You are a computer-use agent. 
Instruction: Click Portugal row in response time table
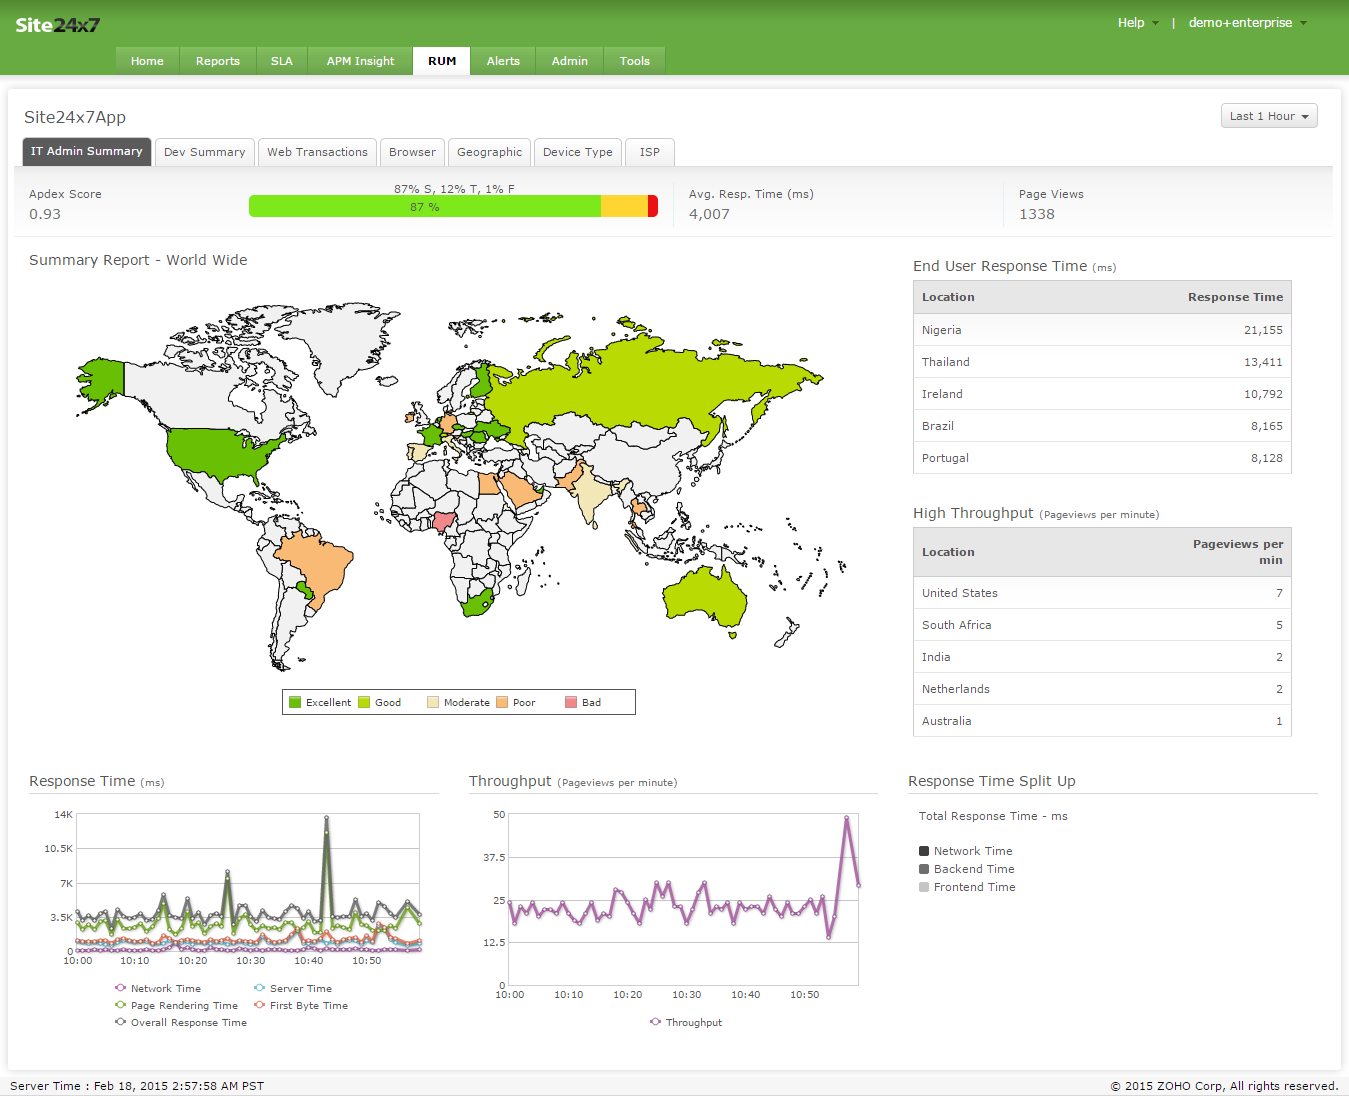tap(1102, 458)
